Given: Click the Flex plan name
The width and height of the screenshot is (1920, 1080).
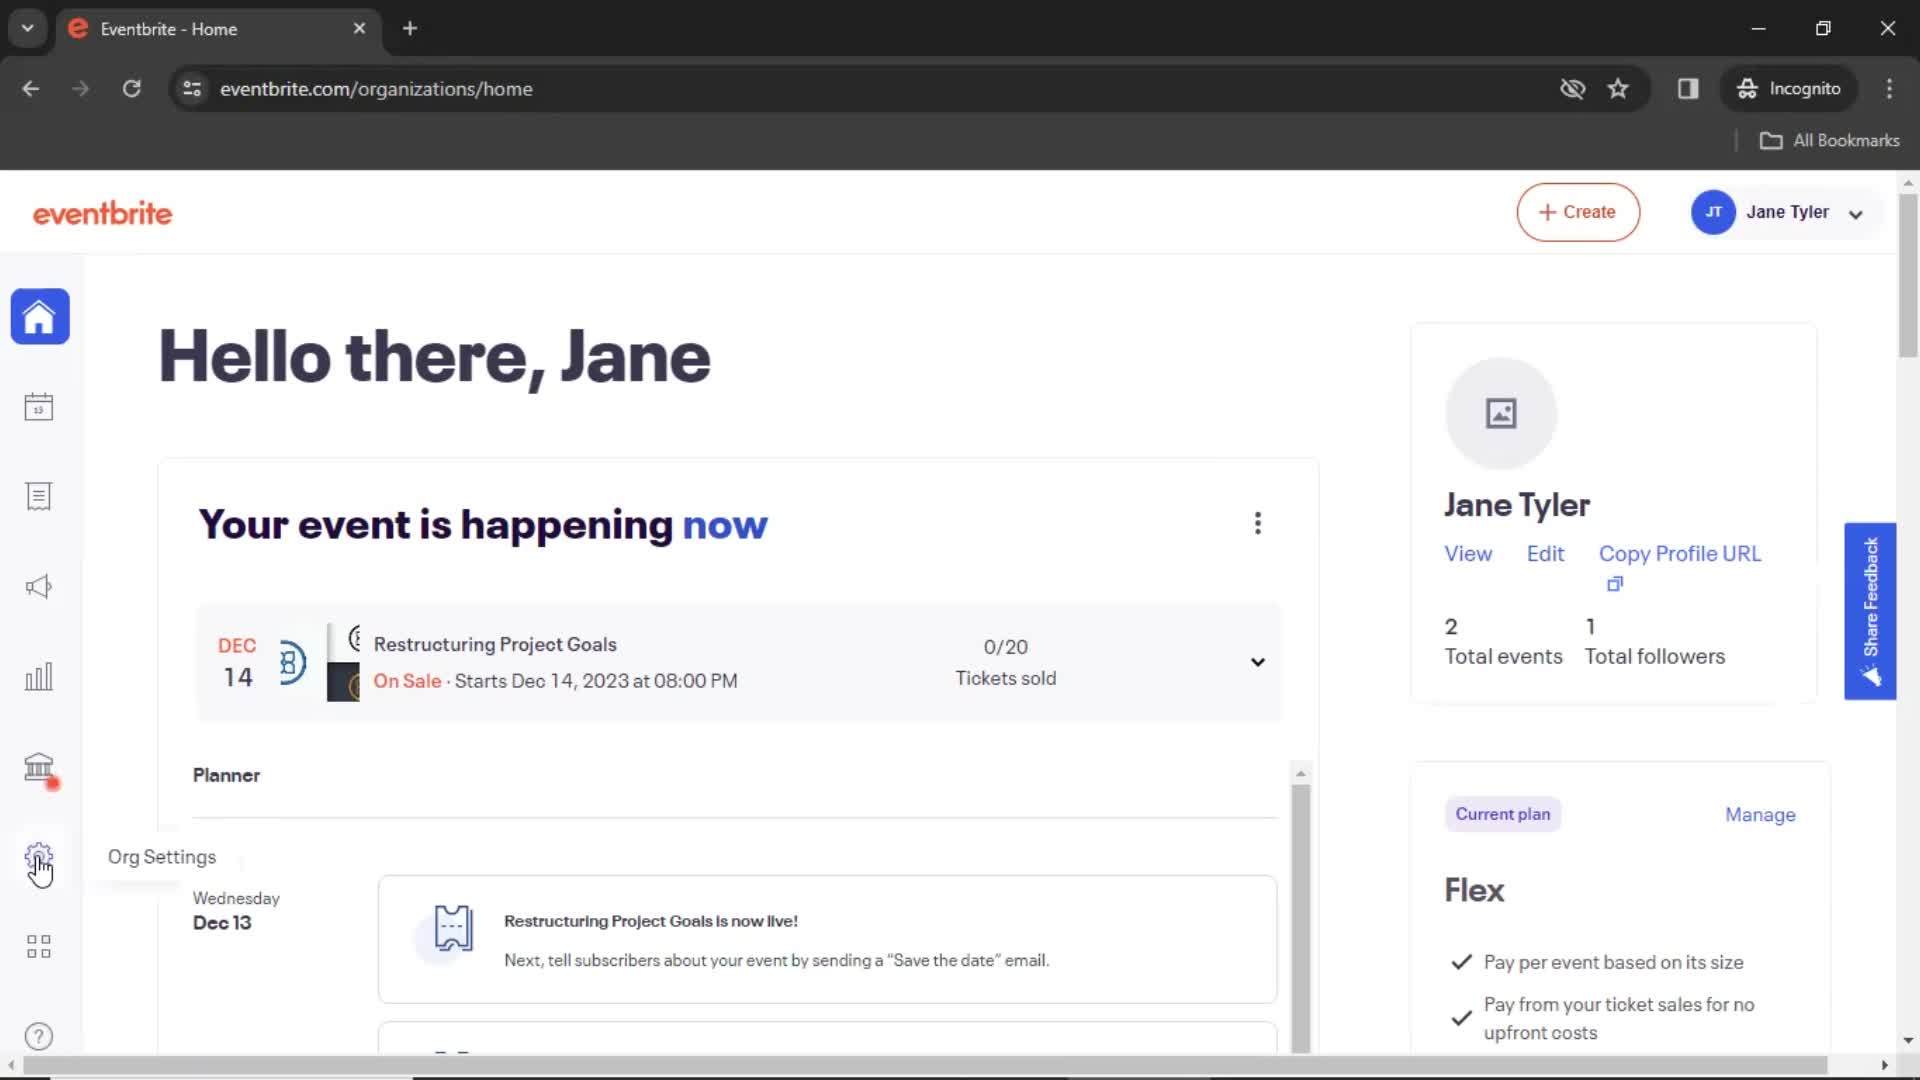Looking at the screenshot, I should tap(1474, 890).
